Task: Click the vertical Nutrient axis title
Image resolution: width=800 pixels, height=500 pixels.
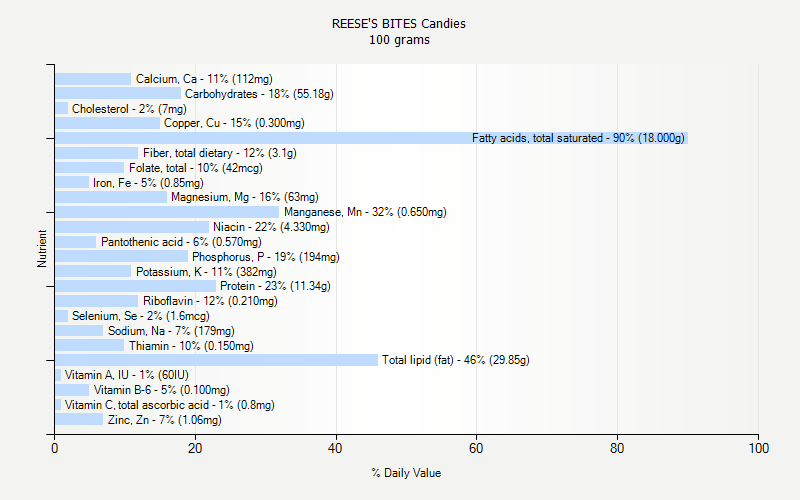Action: click(x=41, y=249)
